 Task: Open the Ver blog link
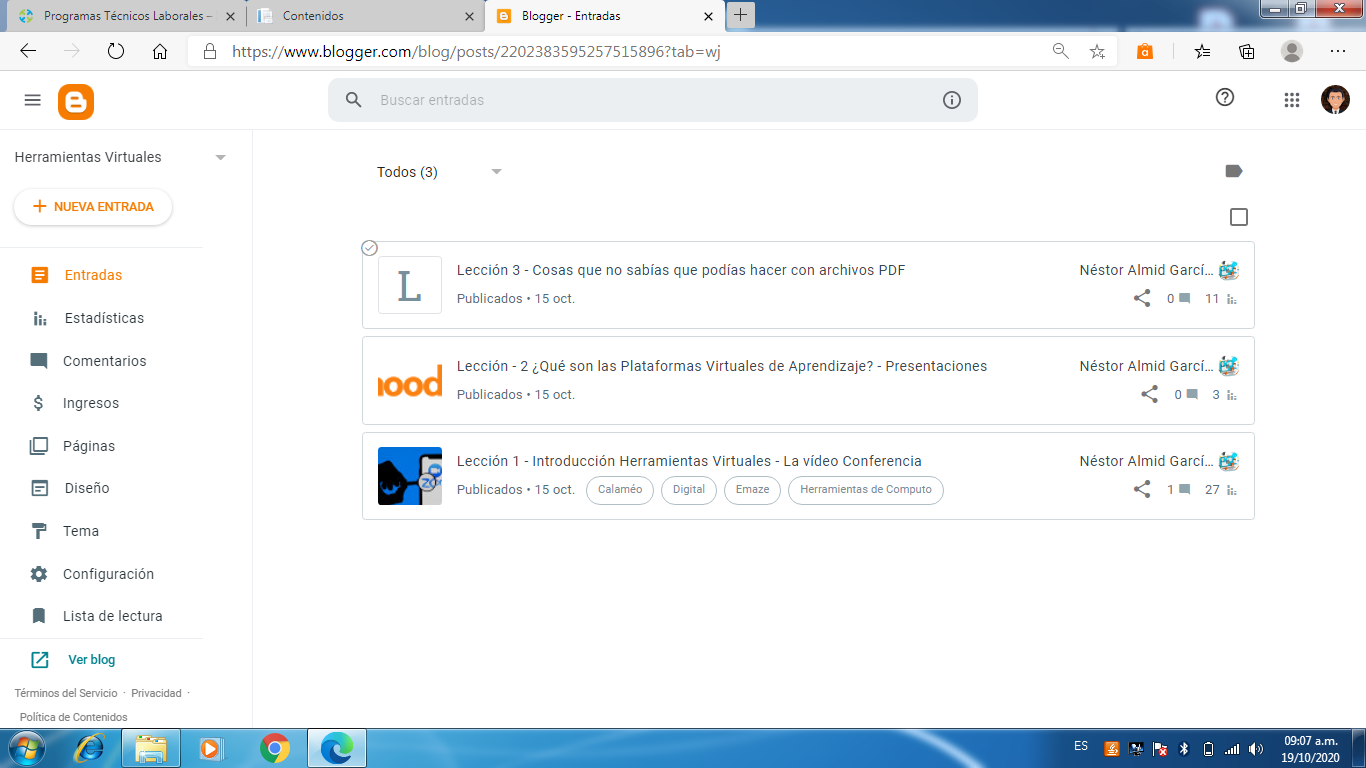[91, 660]
